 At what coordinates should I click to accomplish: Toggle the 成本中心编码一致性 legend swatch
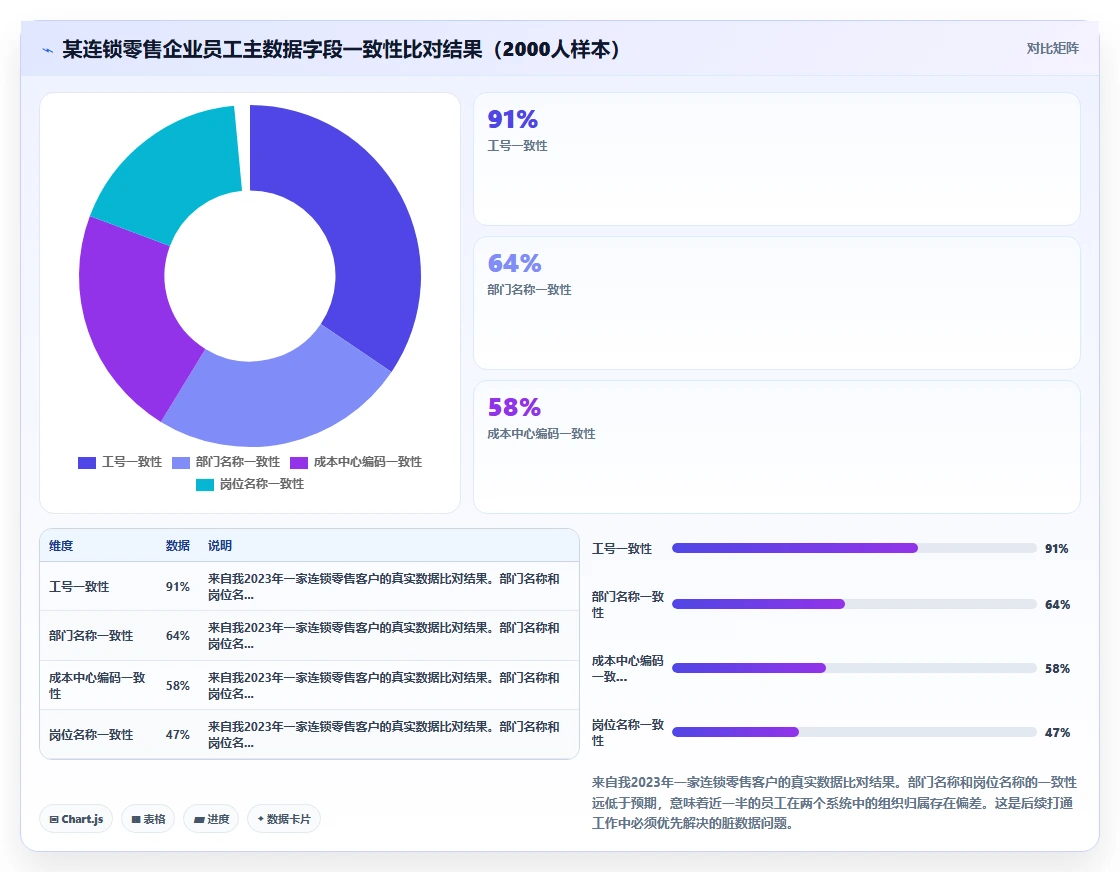(x=299, y=463)
